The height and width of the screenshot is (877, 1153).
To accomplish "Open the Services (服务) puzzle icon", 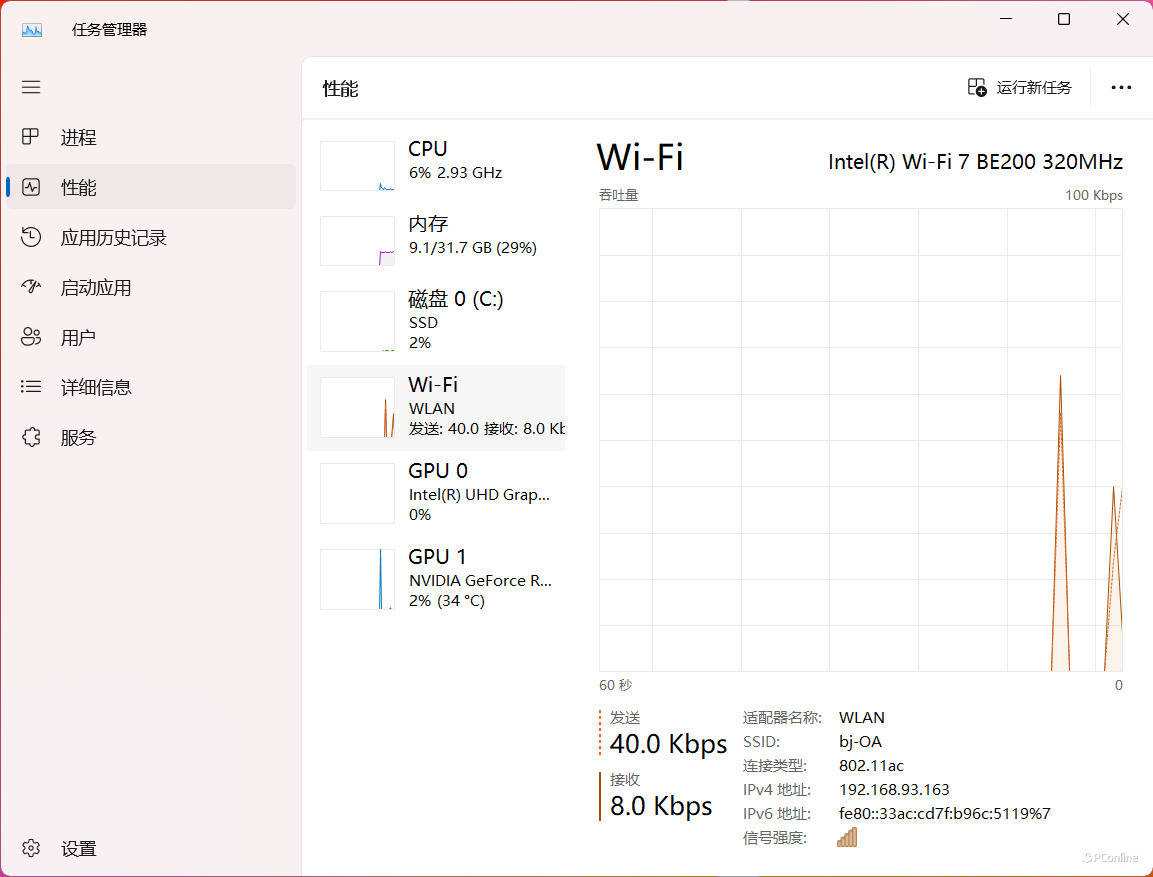I will [x=31, y=437].
